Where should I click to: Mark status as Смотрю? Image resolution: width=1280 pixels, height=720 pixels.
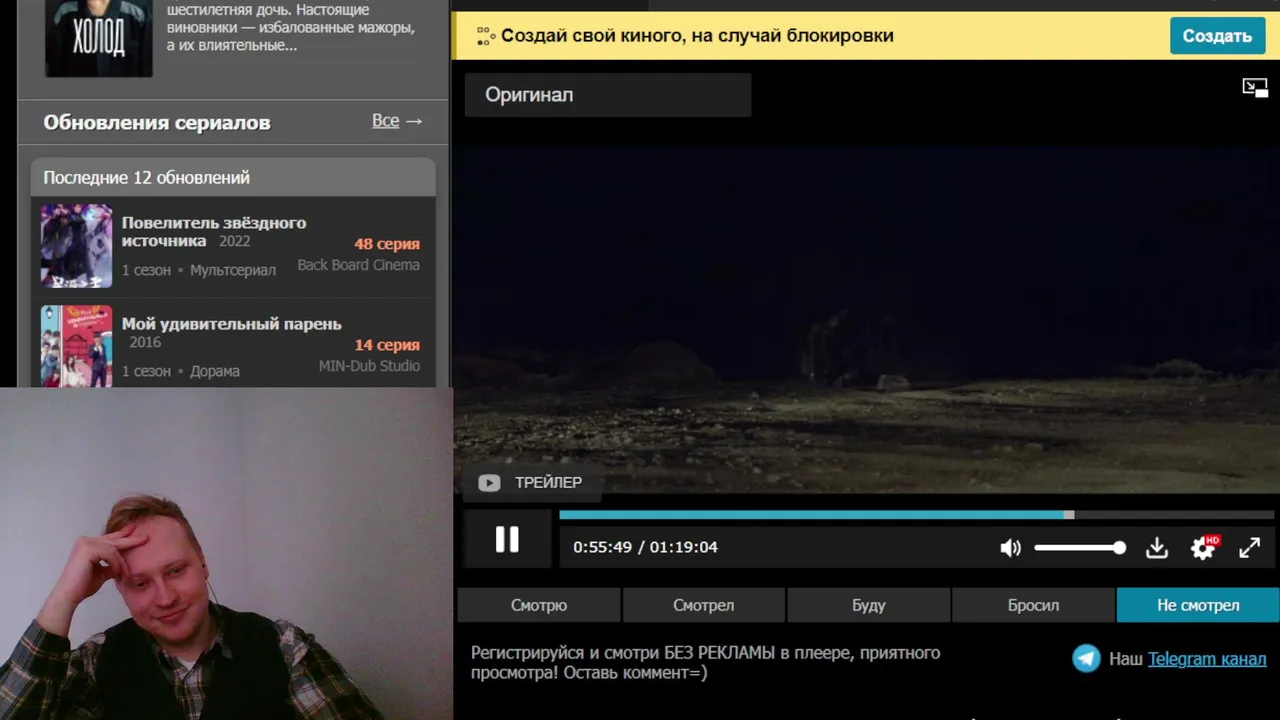click(x=539, y=605)
